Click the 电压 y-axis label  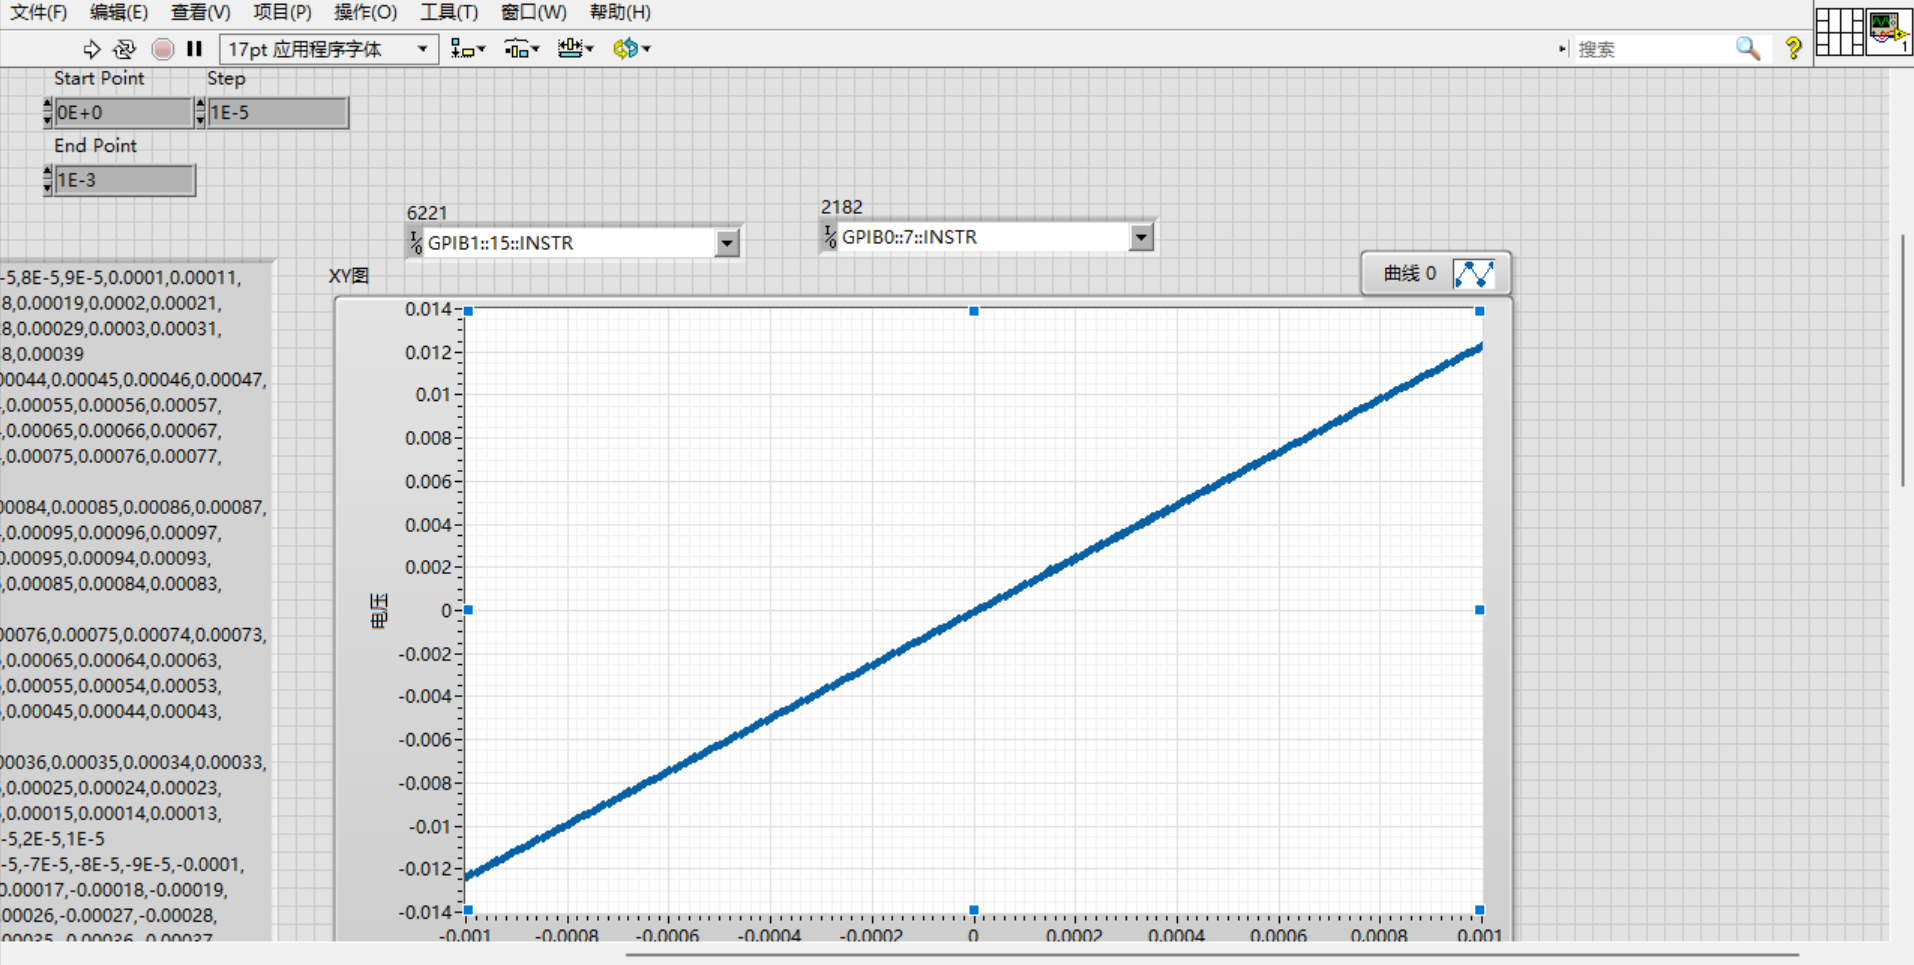click(x=379, y=610)
